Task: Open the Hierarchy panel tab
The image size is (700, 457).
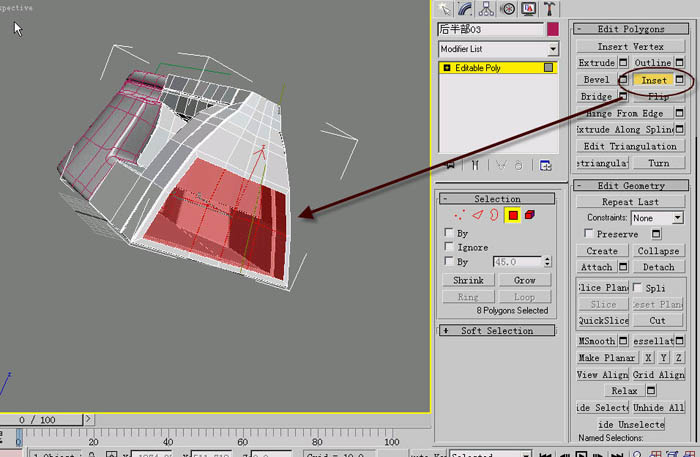Action: [486, 9]
